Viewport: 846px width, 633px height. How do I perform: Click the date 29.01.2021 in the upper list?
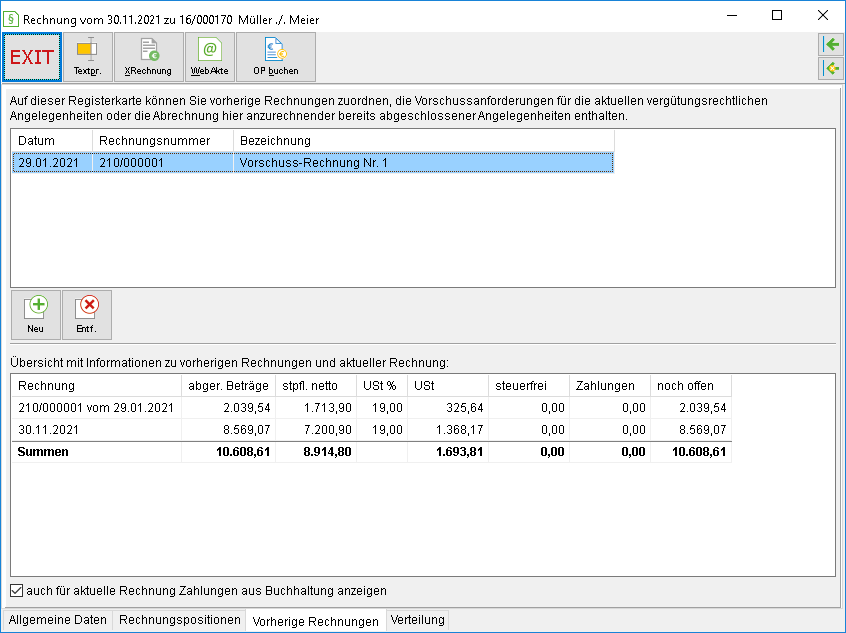(49, 162)
